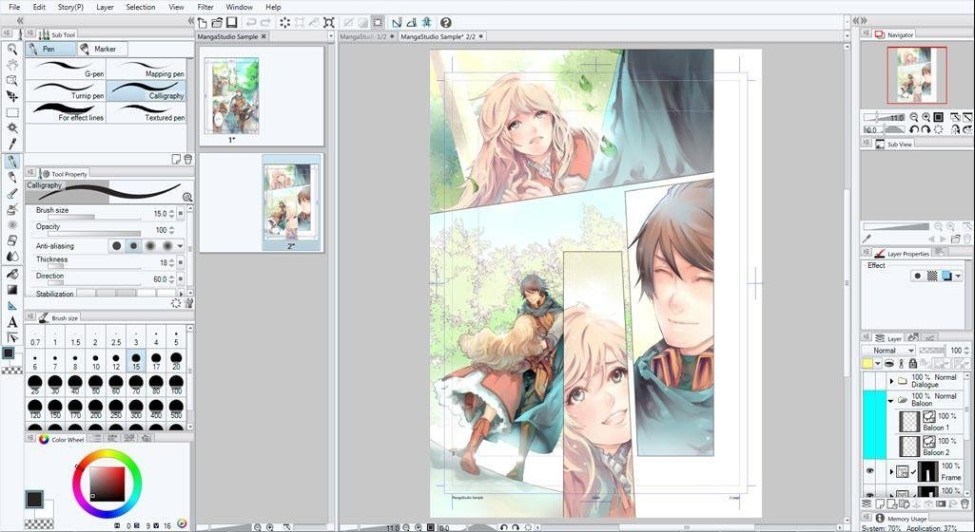Select the Textured pen sub tool
The height and width of the screenshot is (532, 975).
coord(146,112)
